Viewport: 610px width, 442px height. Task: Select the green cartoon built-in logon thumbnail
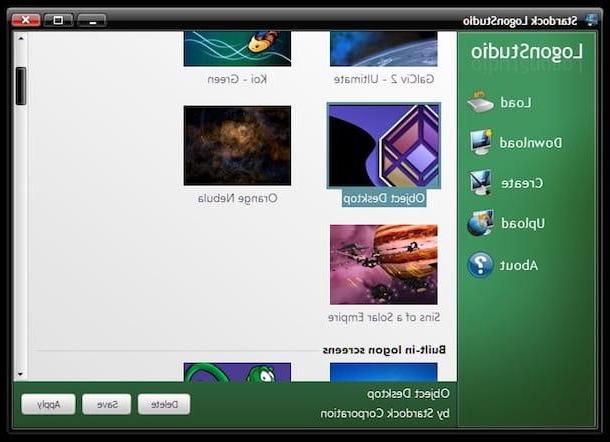[237, 372]
